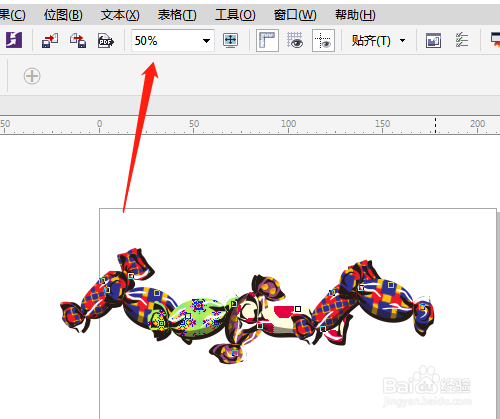This screenshot has height=419, width=500.
Task: Expand the zoom level dropdown arrow
Action: pyautogui.click(x=206, y=41)
